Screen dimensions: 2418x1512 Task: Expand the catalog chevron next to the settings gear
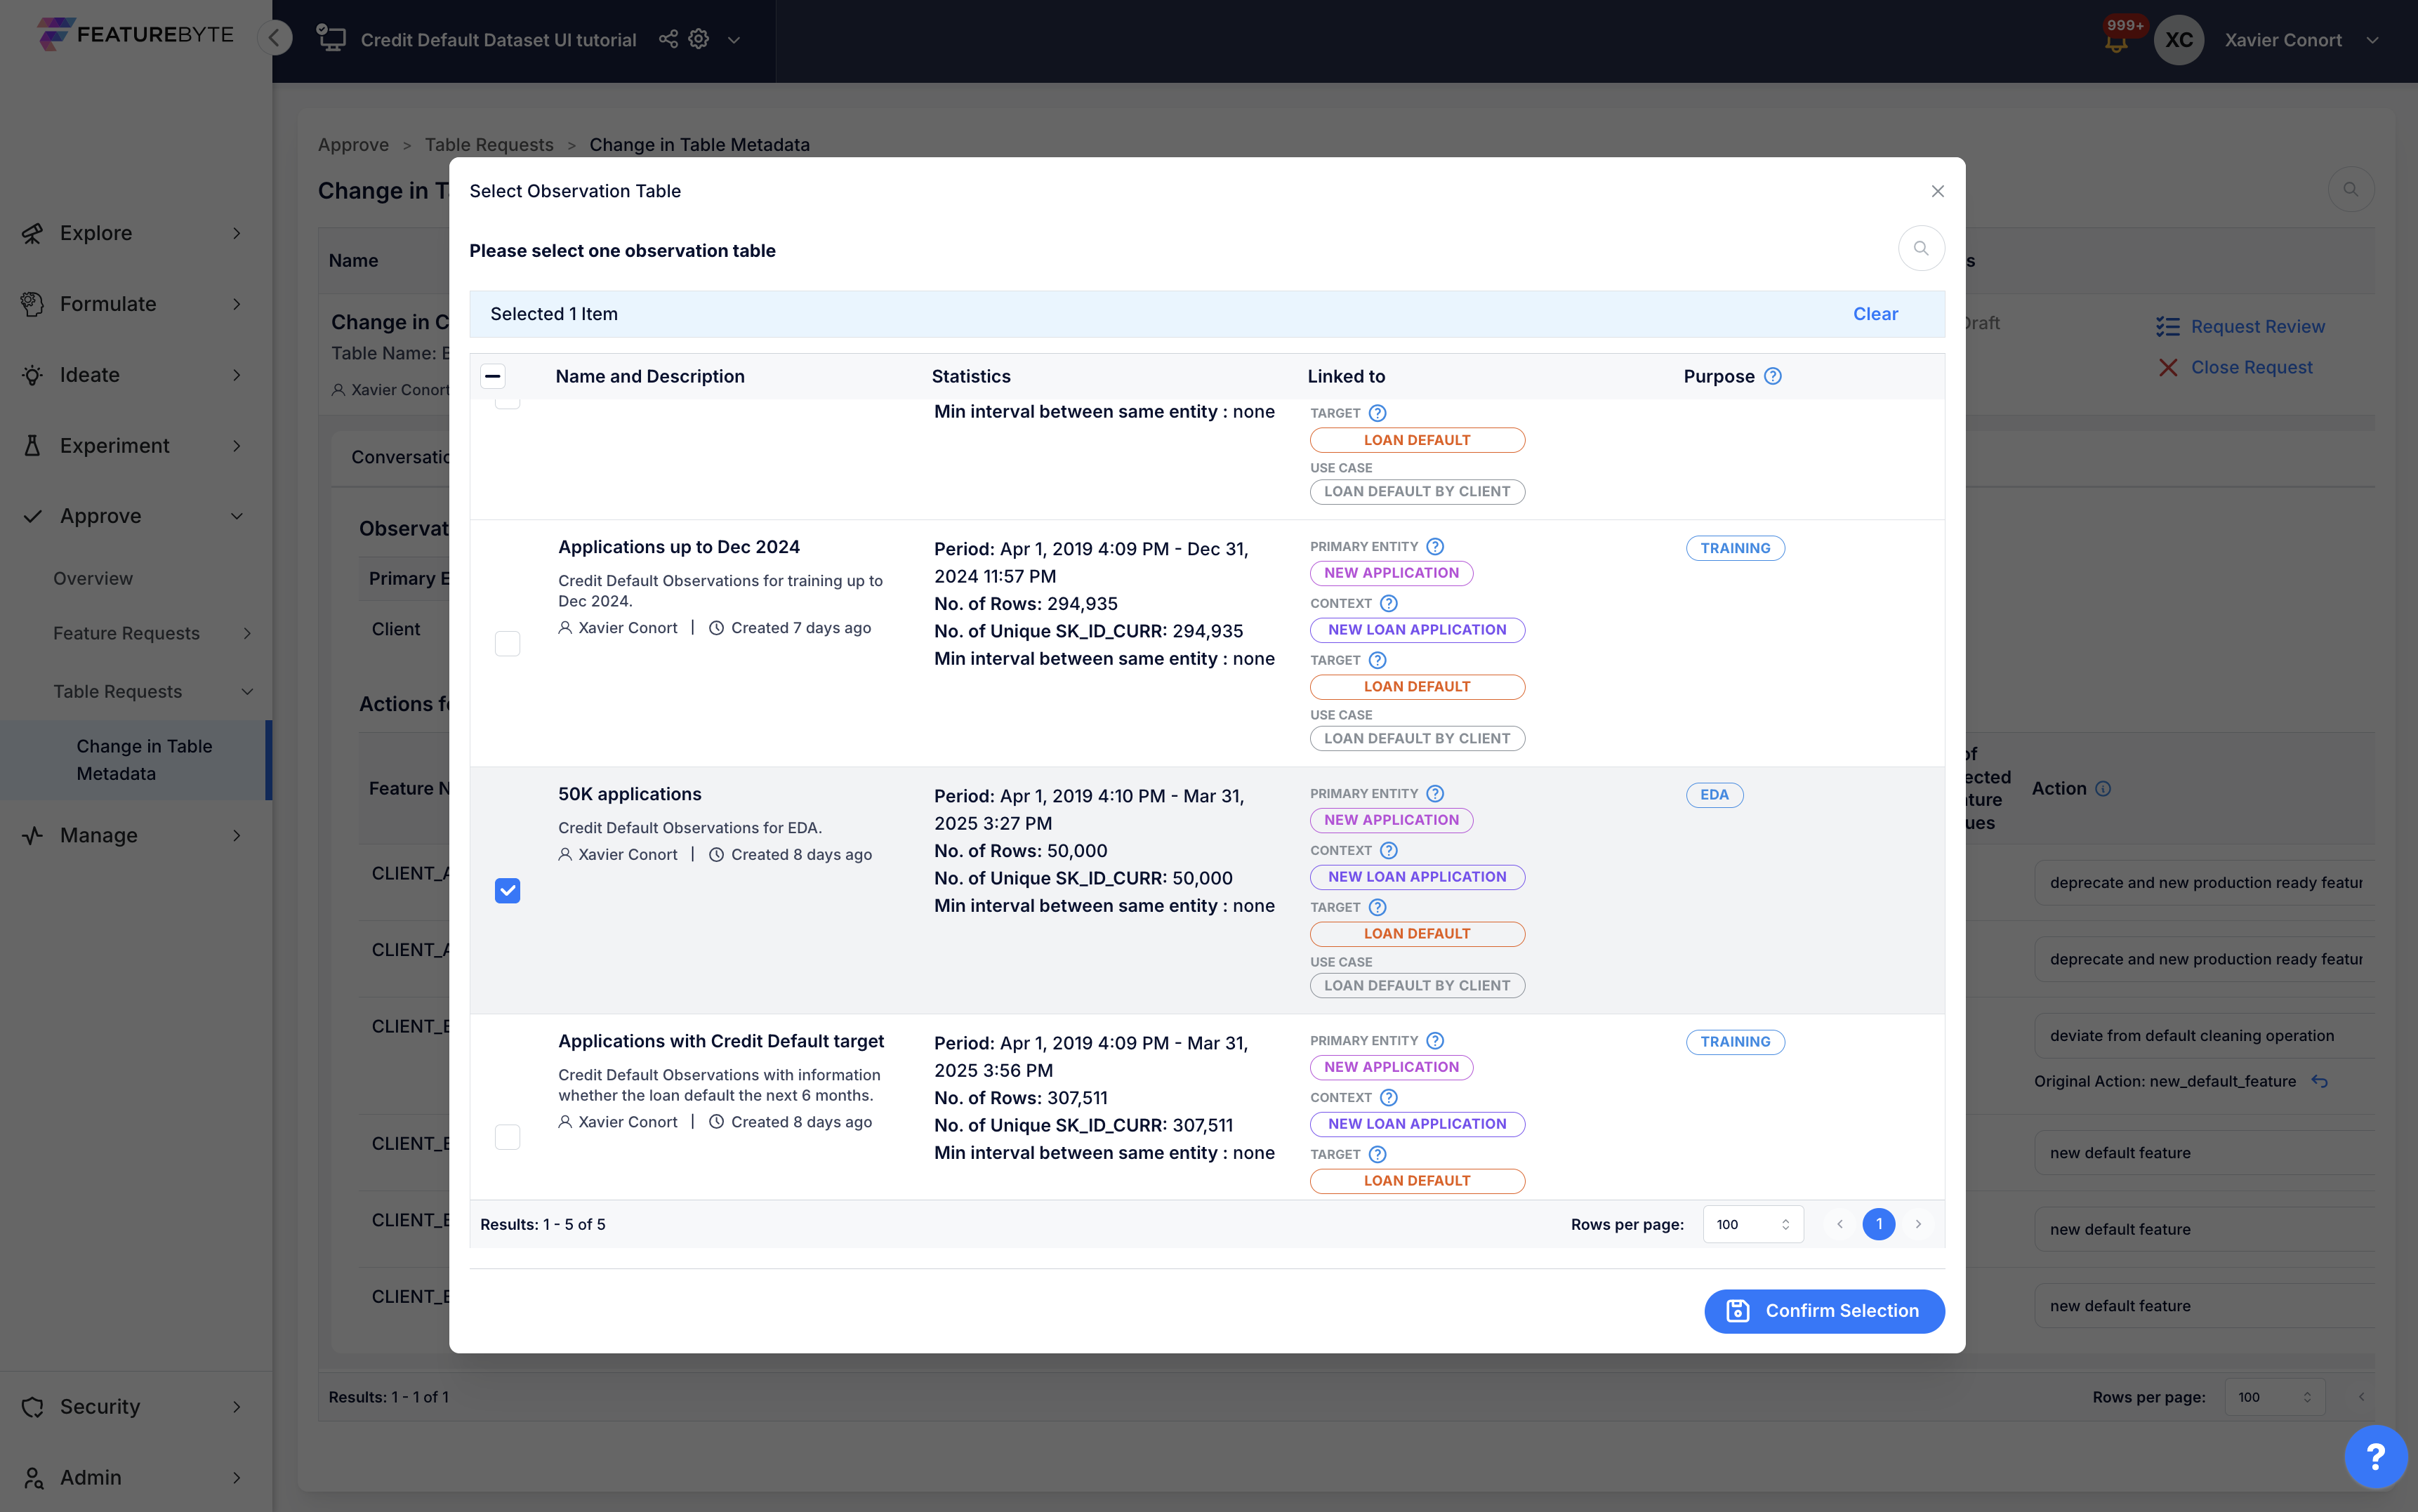(x=734, y=40)
